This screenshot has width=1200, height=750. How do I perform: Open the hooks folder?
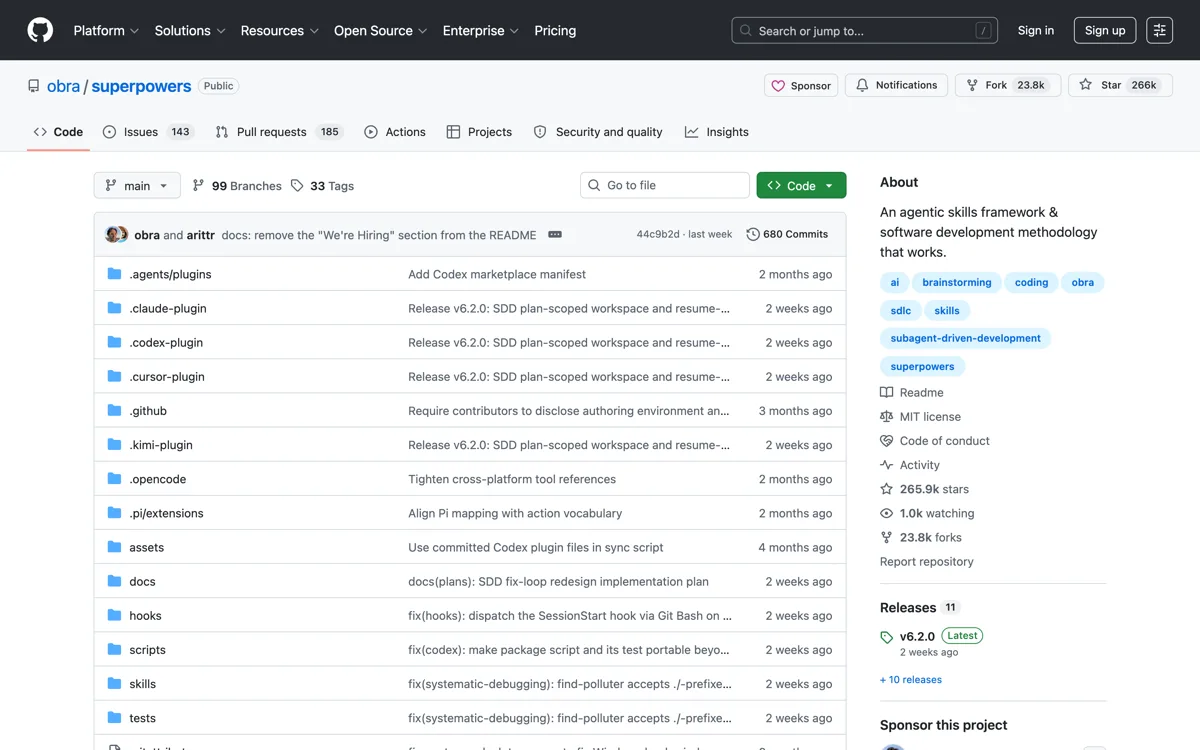click(x=145, y=616)
